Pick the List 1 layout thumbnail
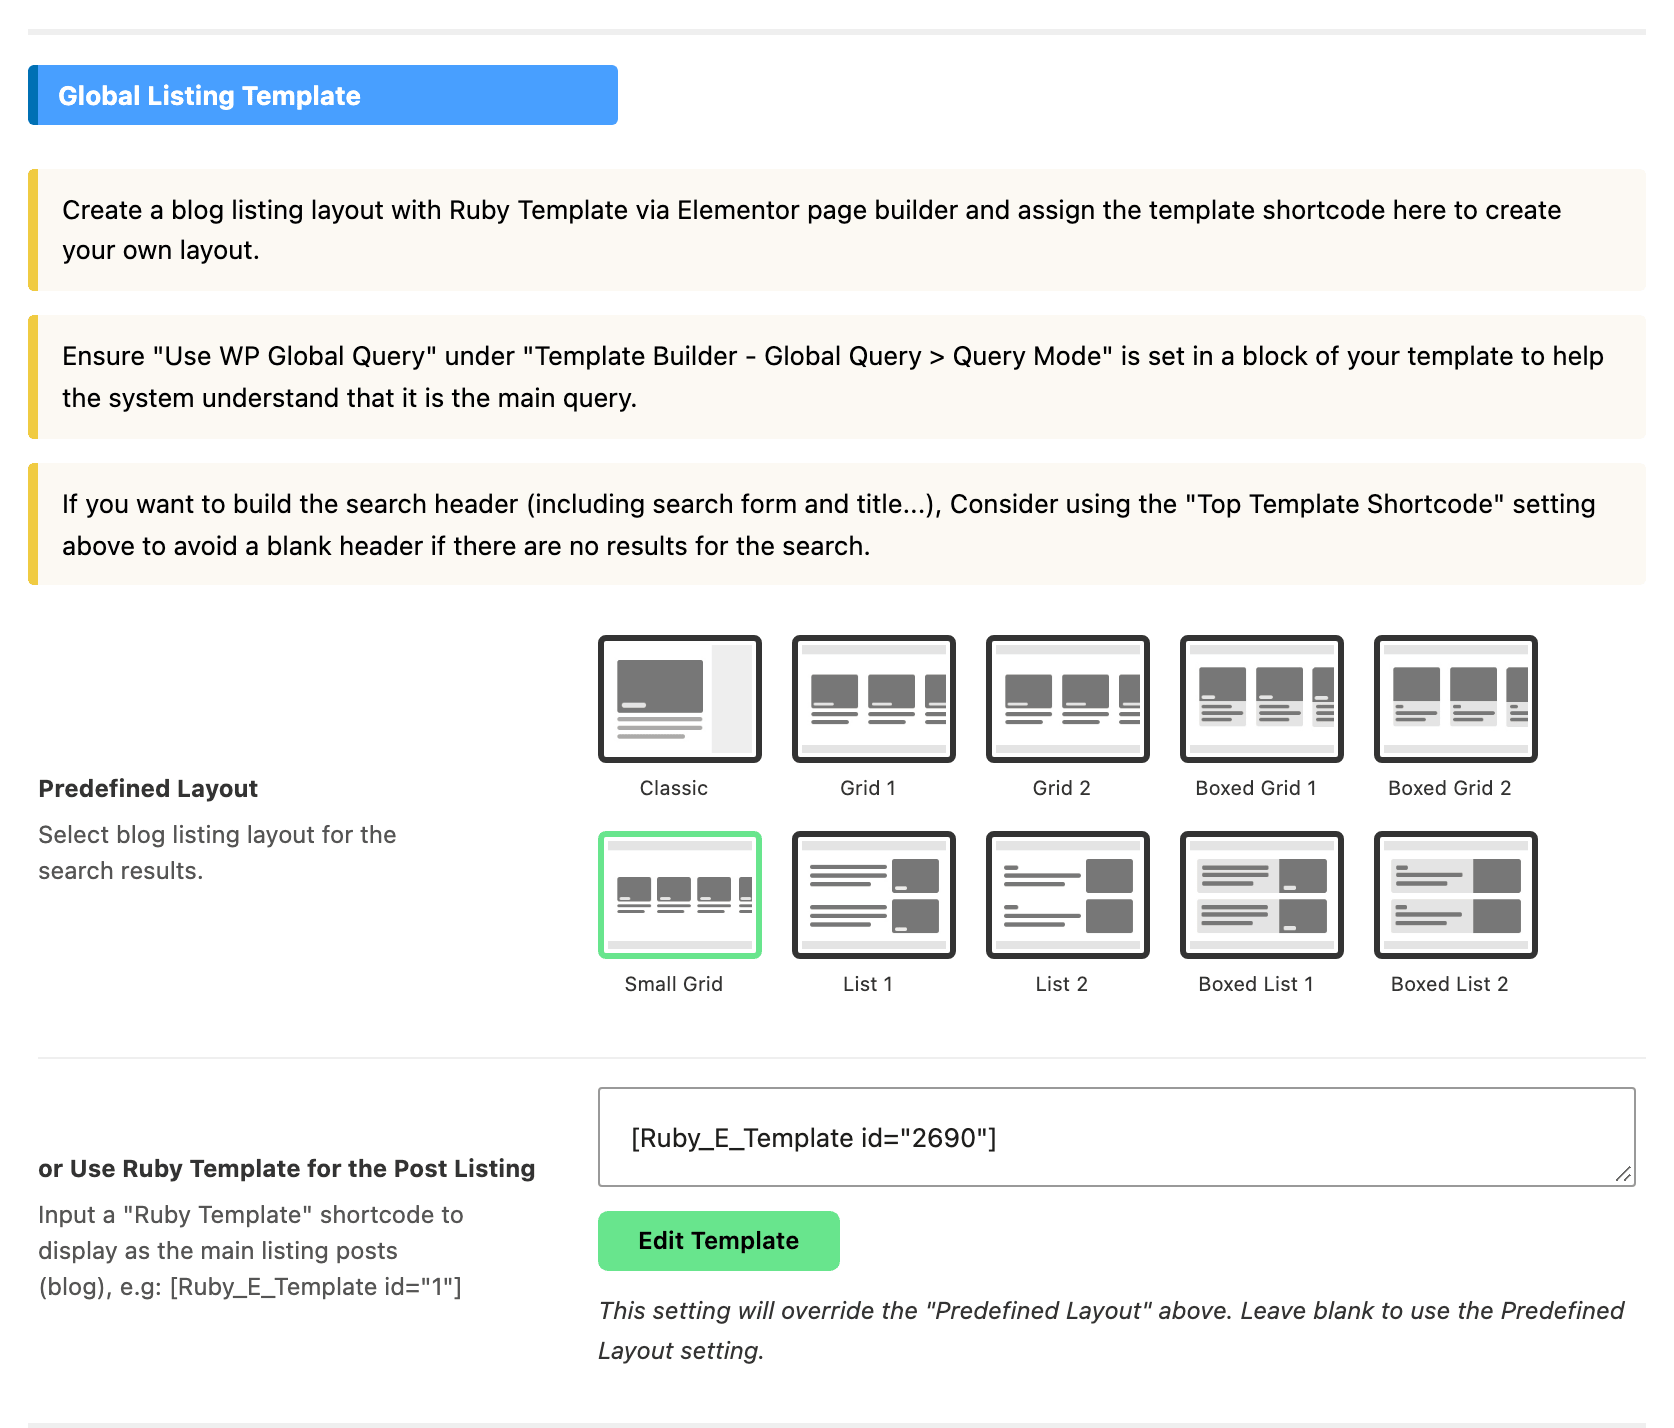The height and width of the screenshot is (1428, 1674). (x=874, y=895)
